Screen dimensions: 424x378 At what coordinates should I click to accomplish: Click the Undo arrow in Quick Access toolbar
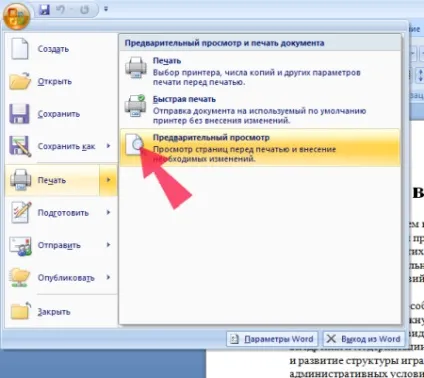click(60, 10)
